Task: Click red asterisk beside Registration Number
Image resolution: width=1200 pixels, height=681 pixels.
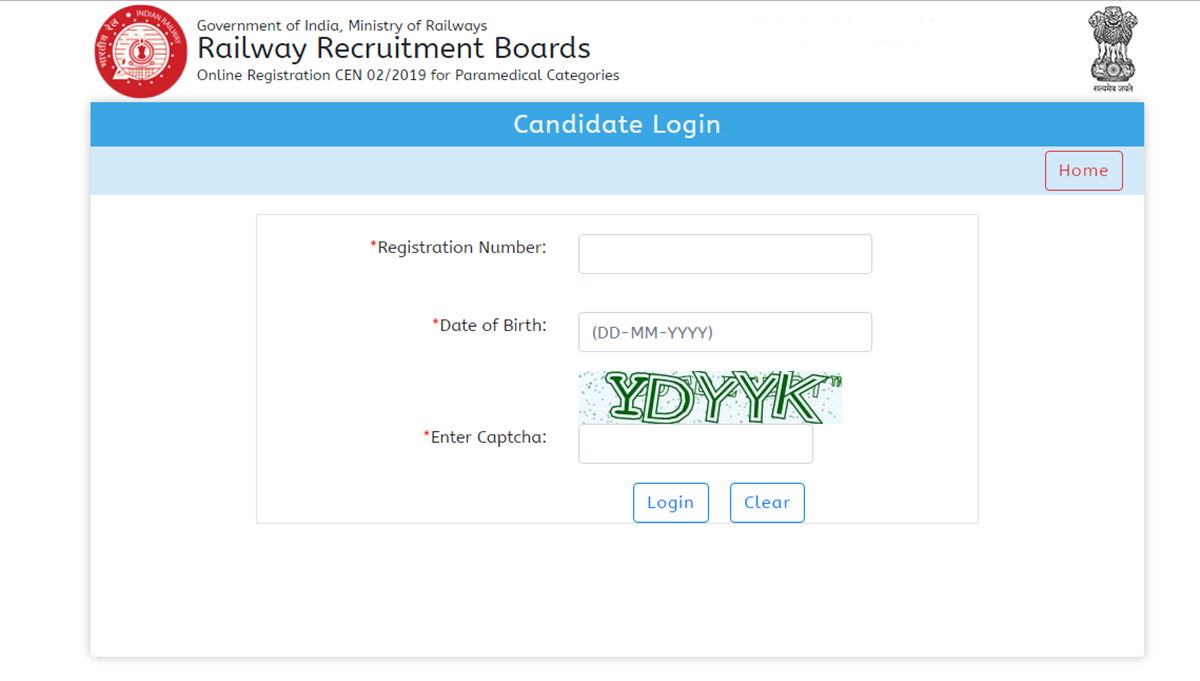Action: [x=374, y=246]
